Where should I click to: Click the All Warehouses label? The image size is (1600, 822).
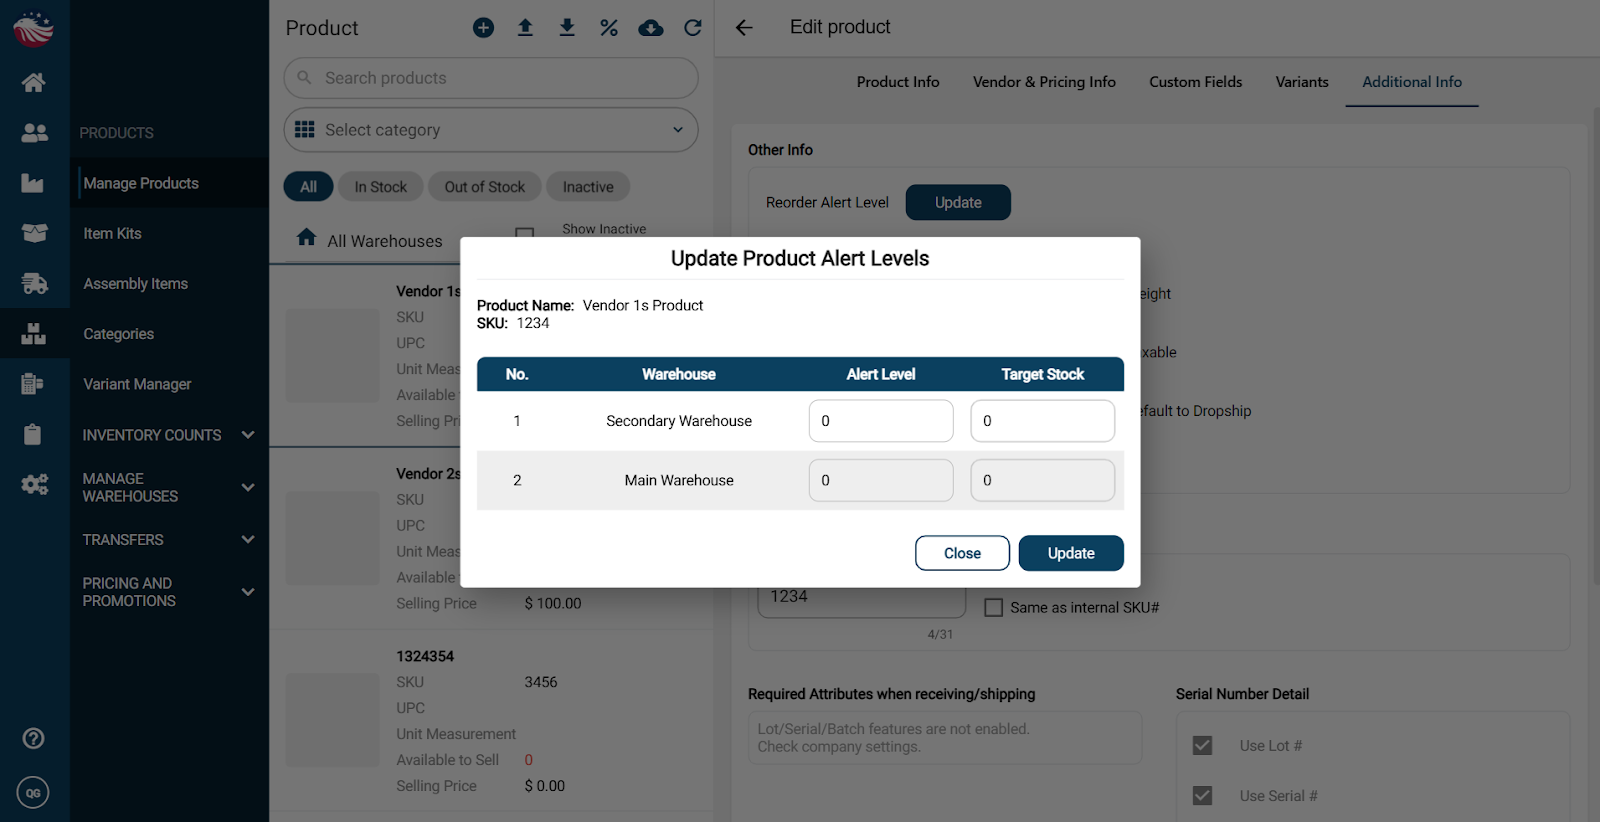[x=385, y=241]
